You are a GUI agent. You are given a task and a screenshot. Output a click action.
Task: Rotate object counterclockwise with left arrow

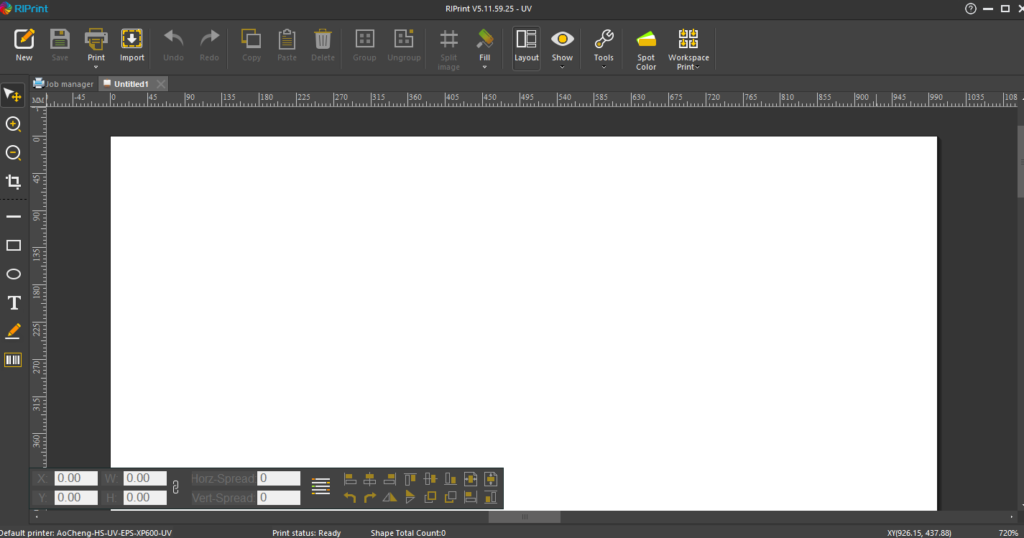pos(350,498)
